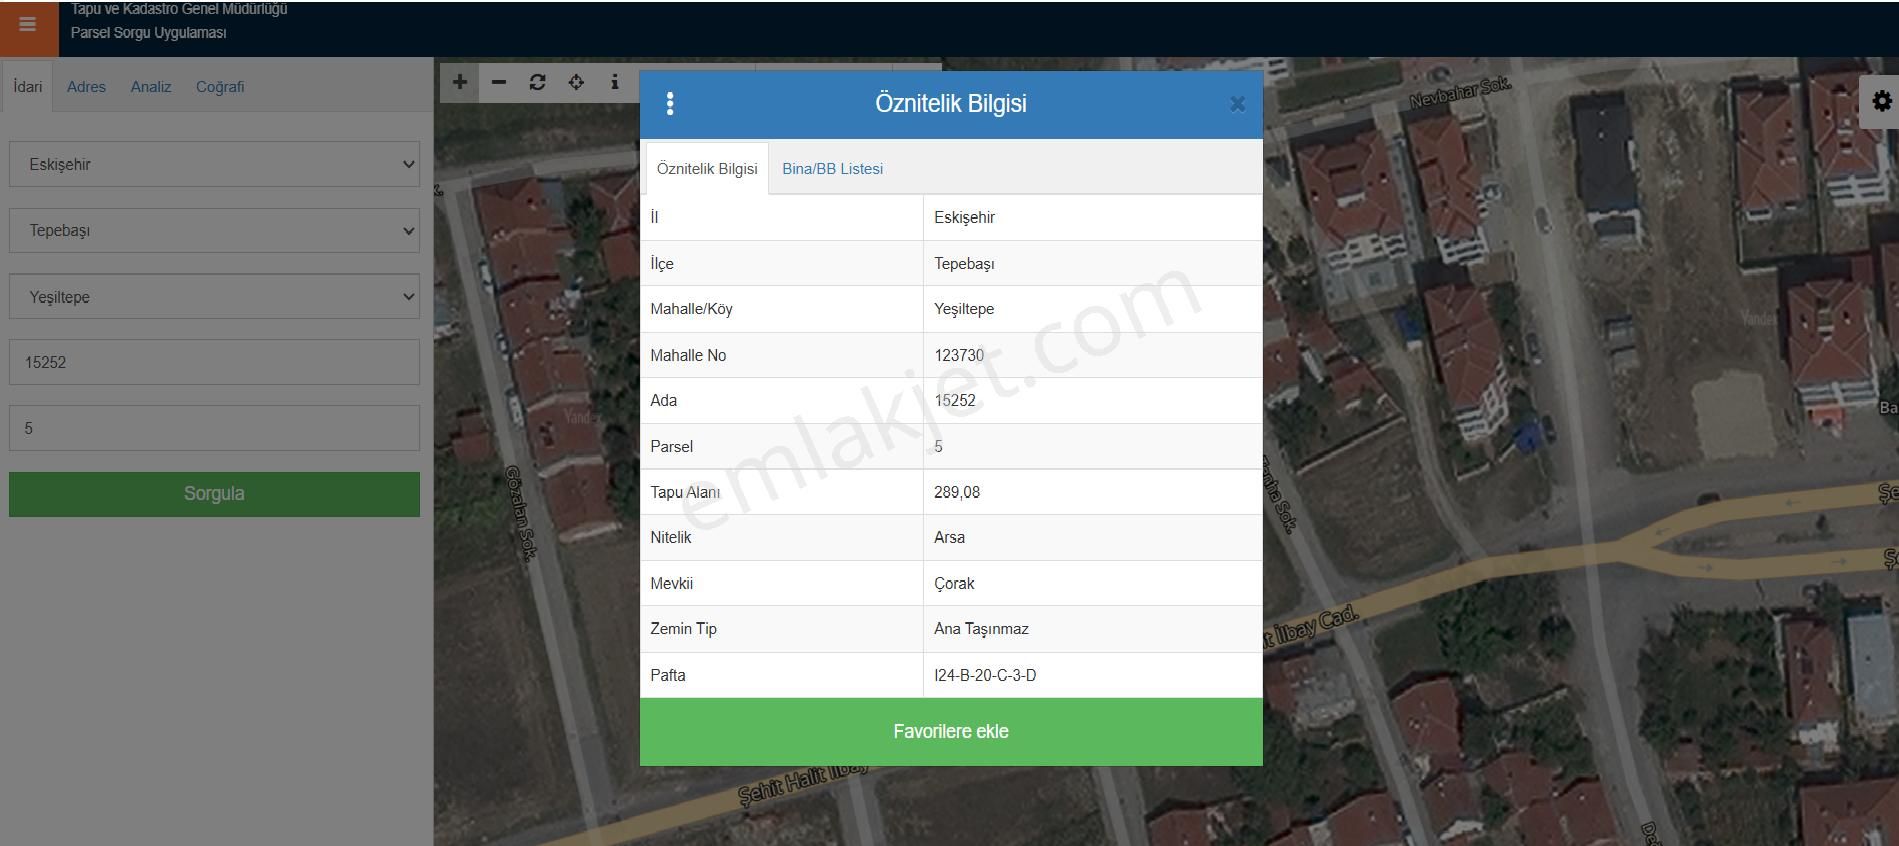Click the green Sorgula button
Viewport: 1899px width, 846px height.
pos(214,494)
